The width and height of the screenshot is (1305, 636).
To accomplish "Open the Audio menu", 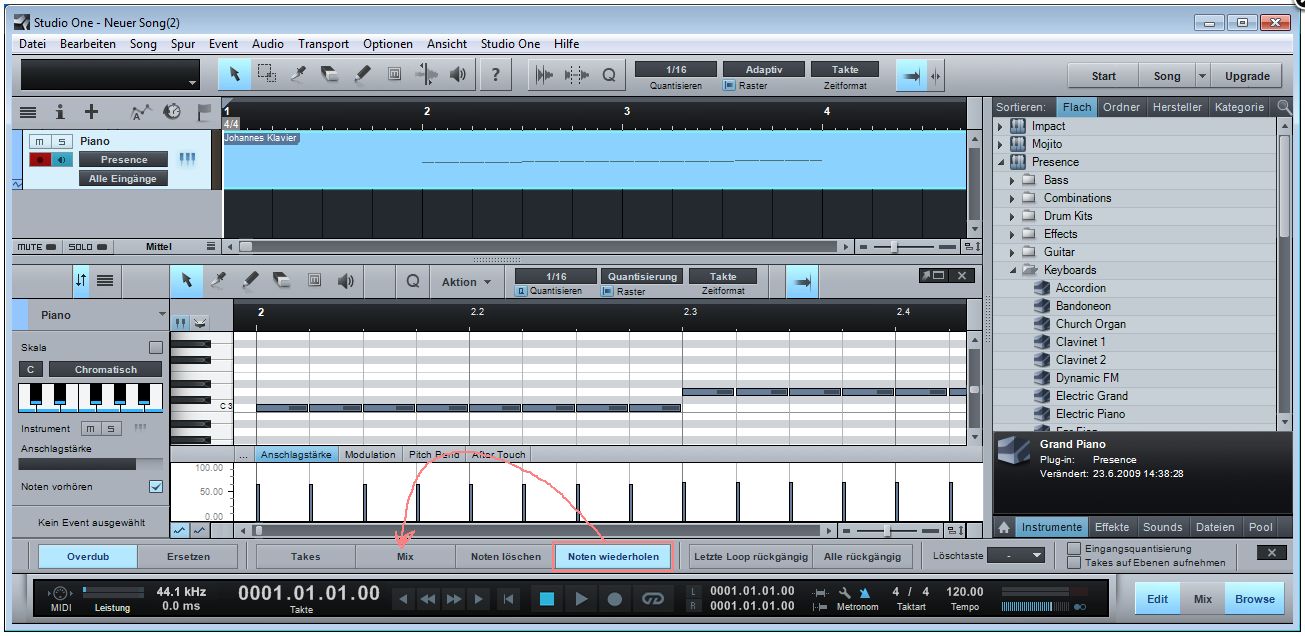I will pos(267,44).
